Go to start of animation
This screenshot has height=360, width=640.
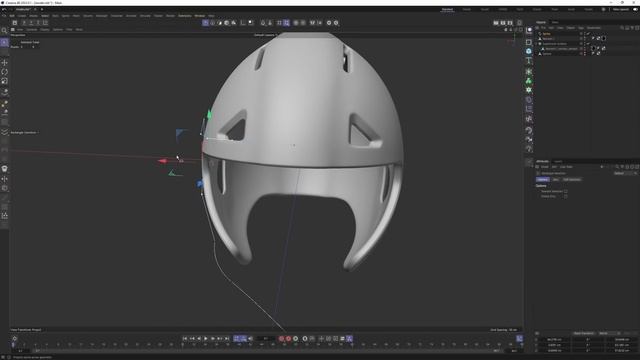point(185,338)
